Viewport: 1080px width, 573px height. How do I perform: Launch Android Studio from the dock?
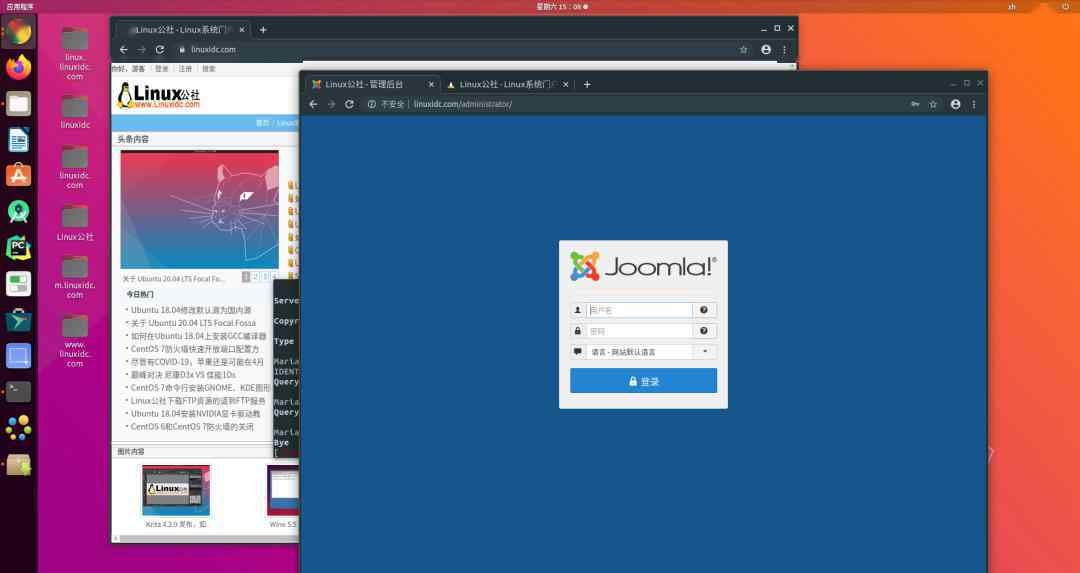(x=19, y=211)
